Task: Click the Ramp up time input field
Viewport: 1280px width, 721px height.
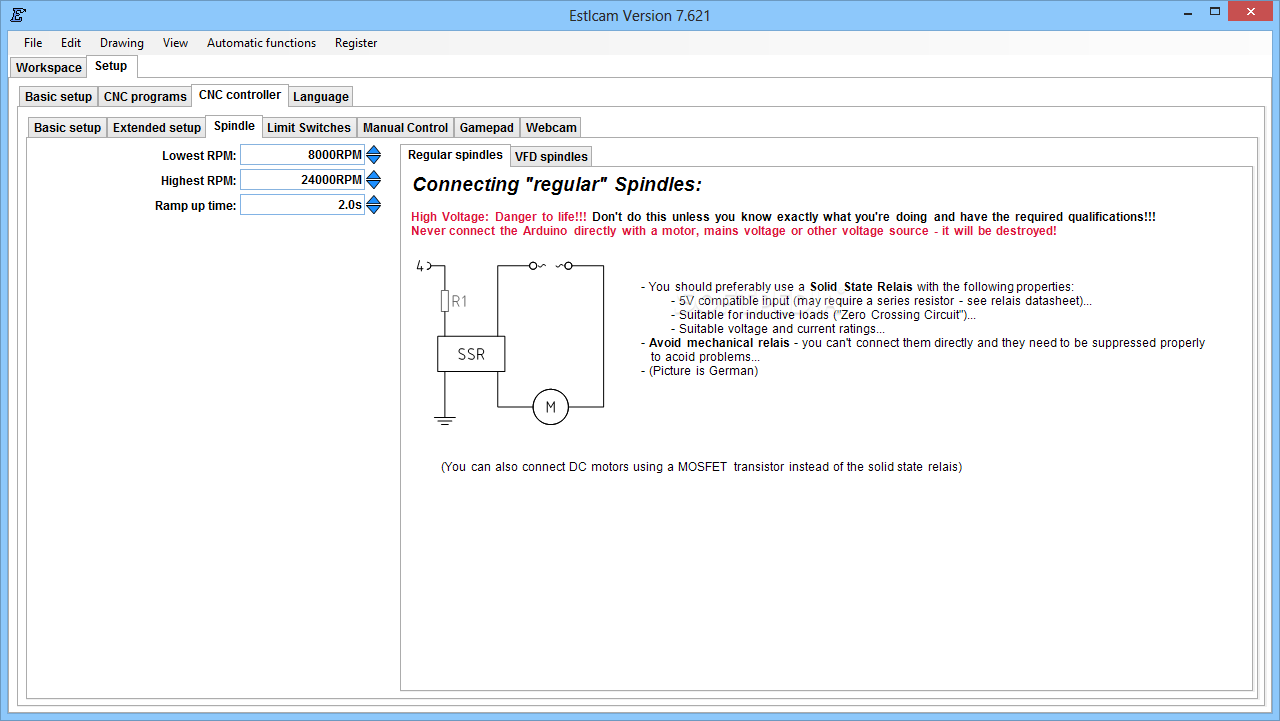Action: (302, 205)
